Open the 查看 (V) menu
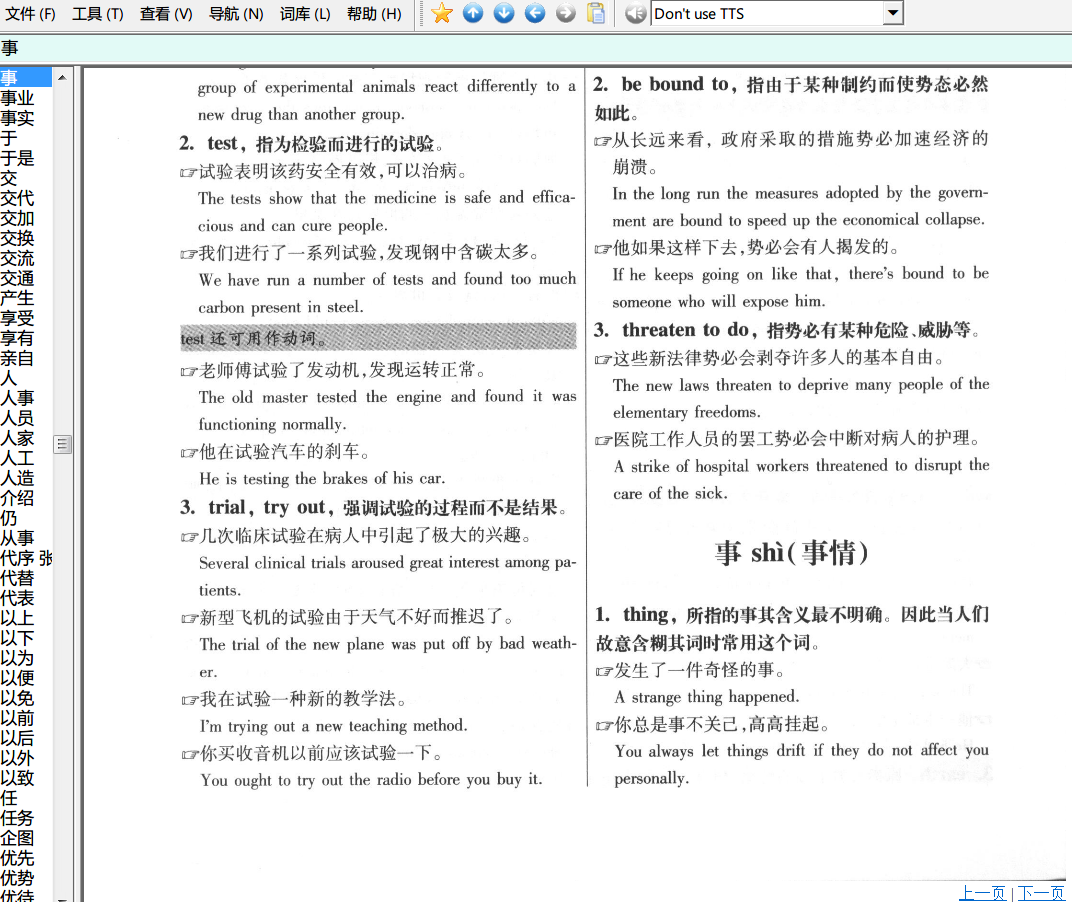The height and width of the screenshot is (902, 1072). click(x=166, y=14)
